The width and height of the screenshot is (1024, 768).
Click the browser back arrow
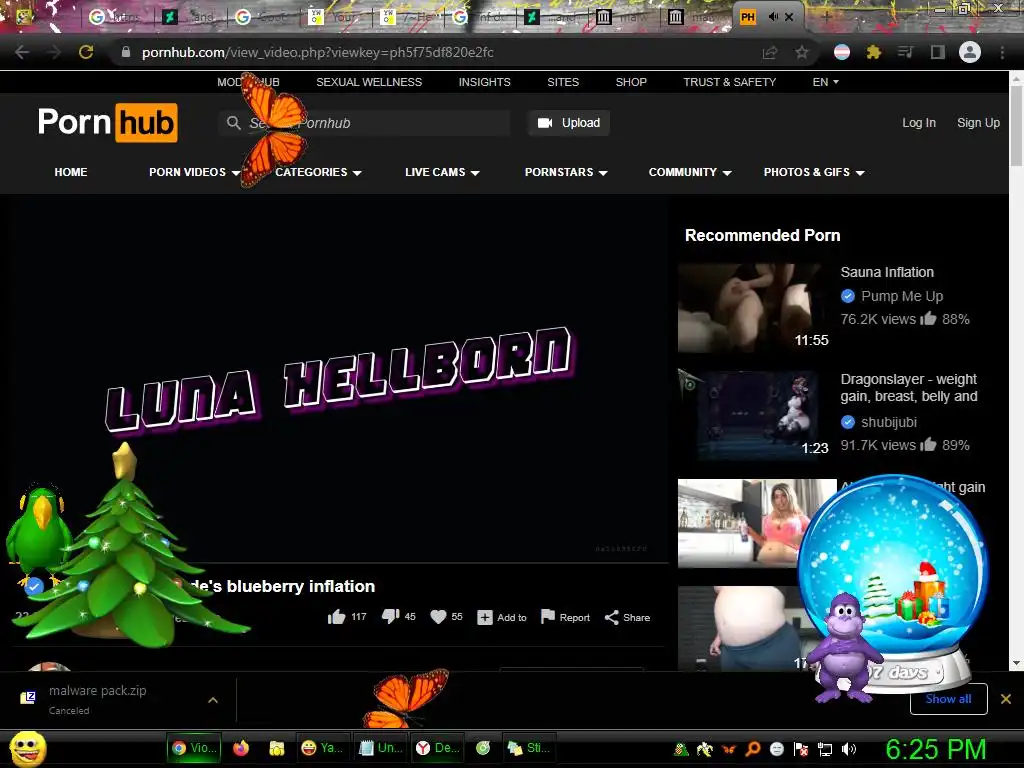(x=22, y=52)
